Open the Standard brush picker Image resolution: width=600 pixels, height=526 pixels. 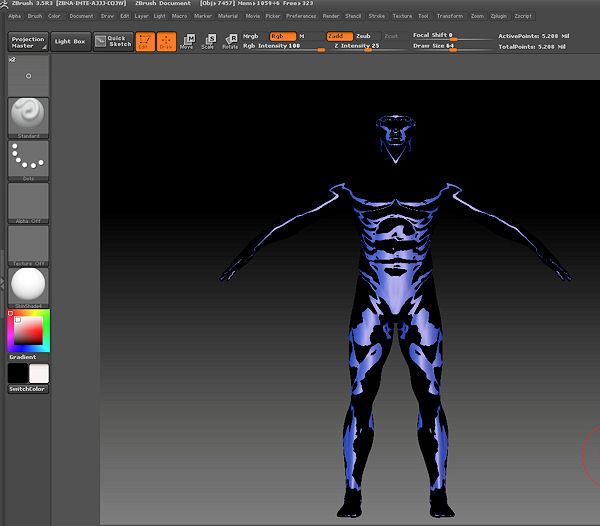(28, 118)
